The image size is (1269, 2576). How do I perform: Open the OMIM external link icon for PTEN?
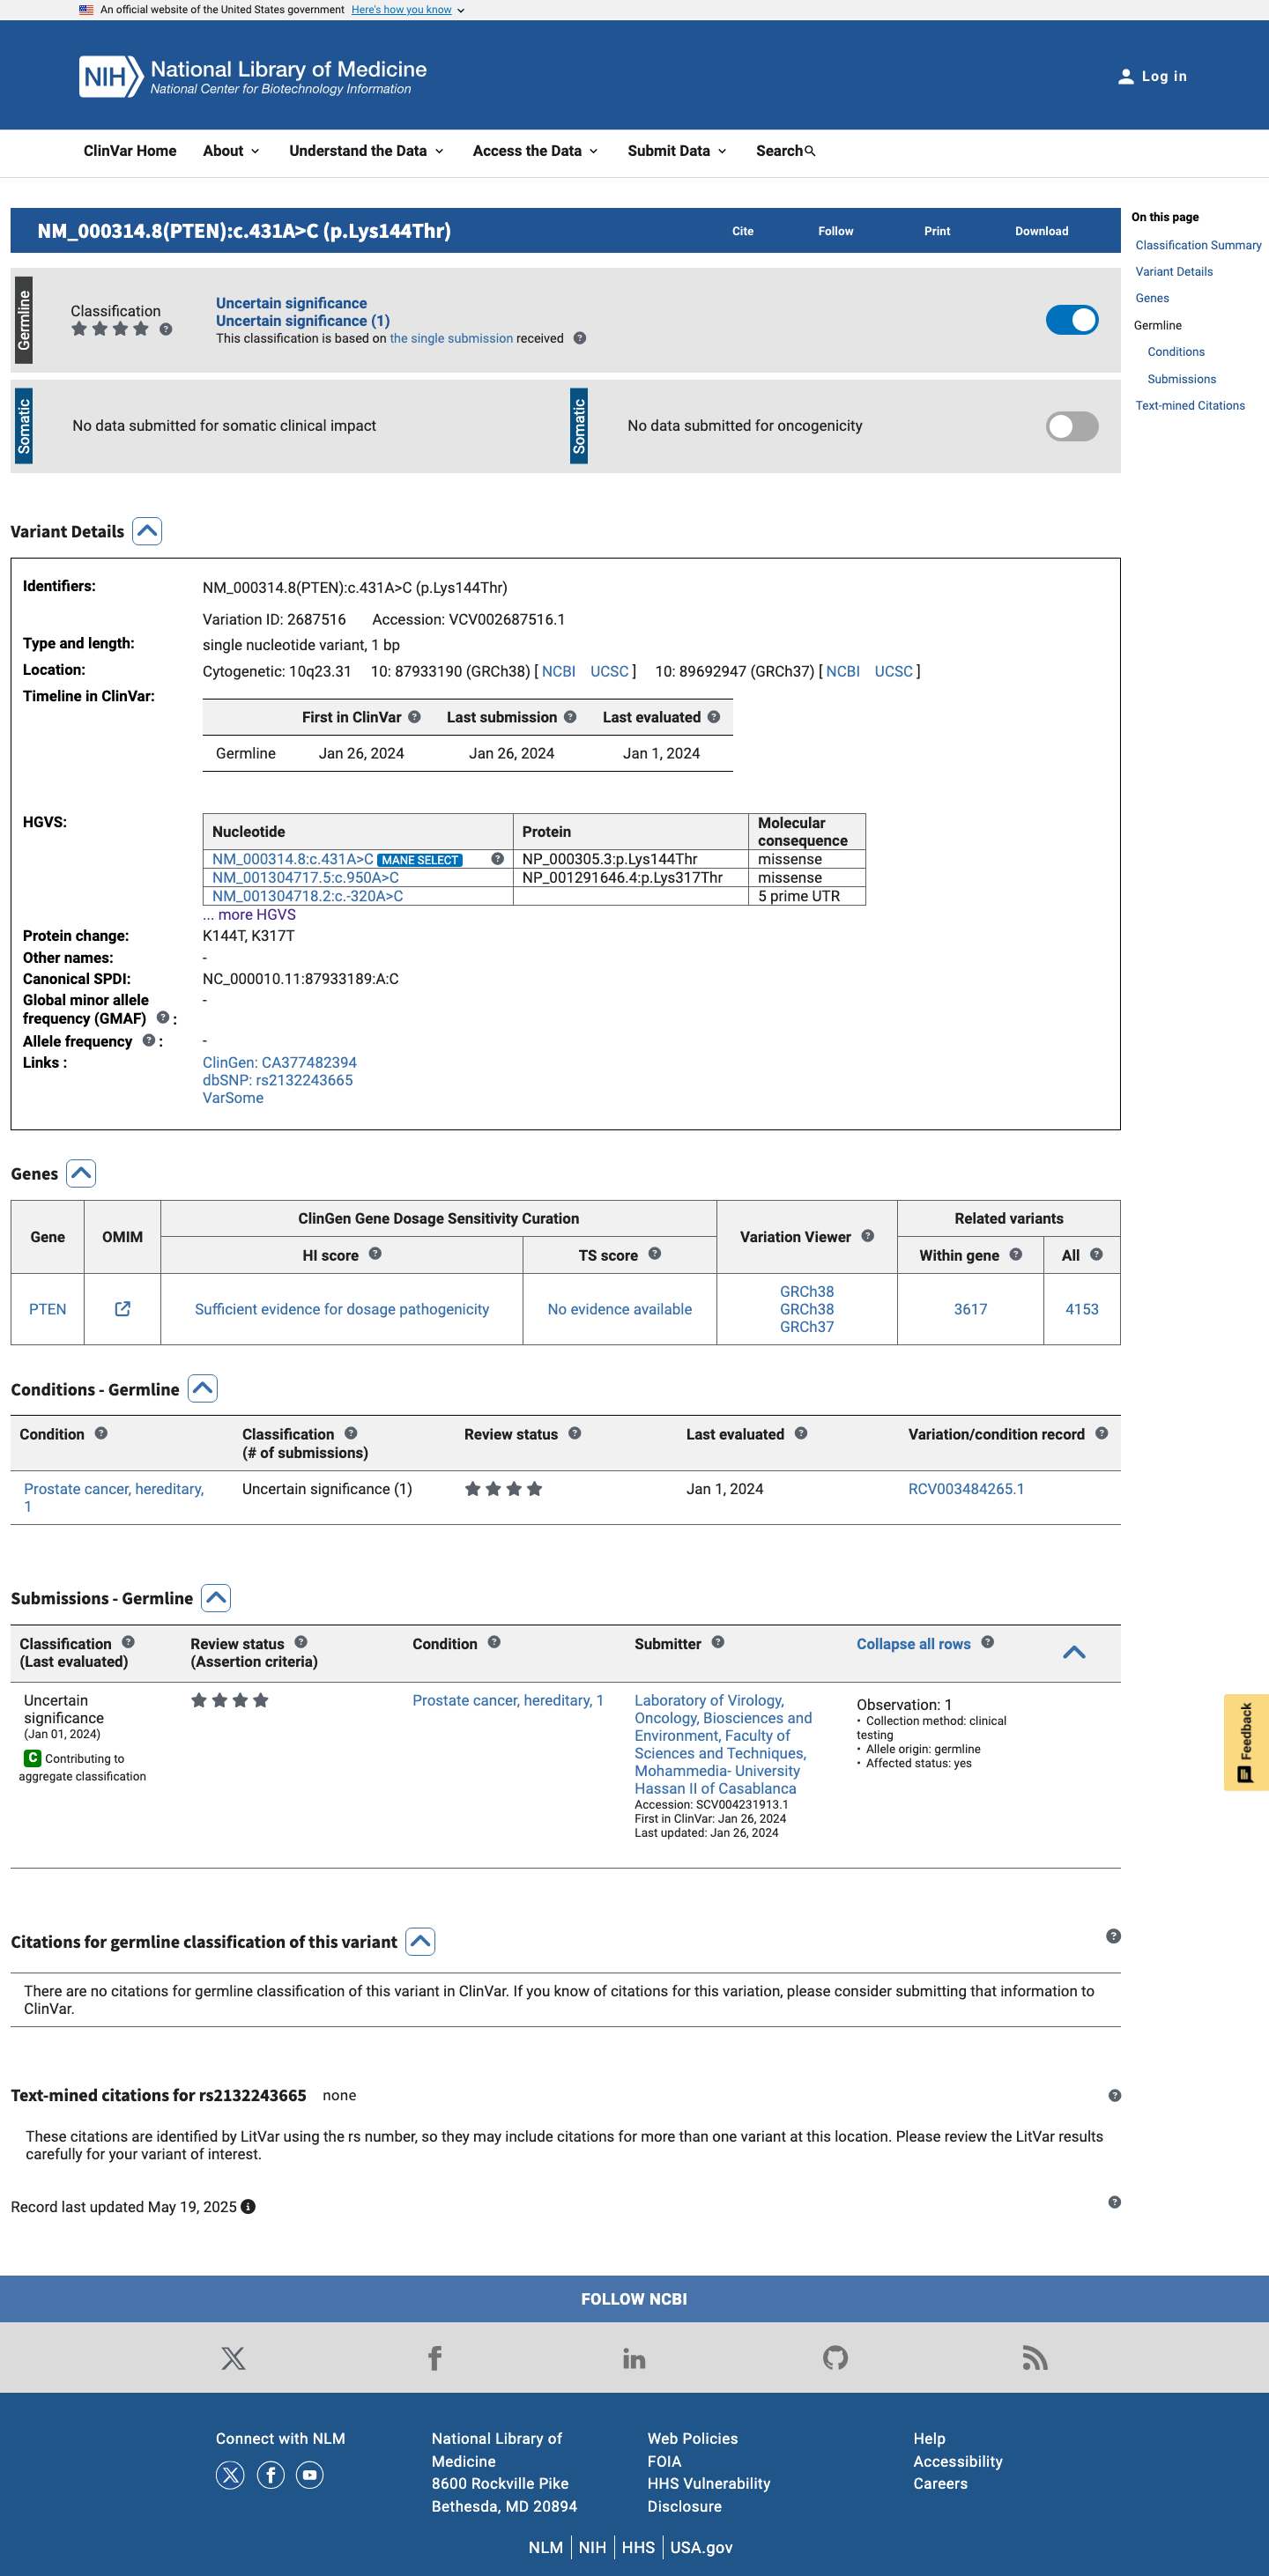pyautogui.click(x=122, y=1309)
